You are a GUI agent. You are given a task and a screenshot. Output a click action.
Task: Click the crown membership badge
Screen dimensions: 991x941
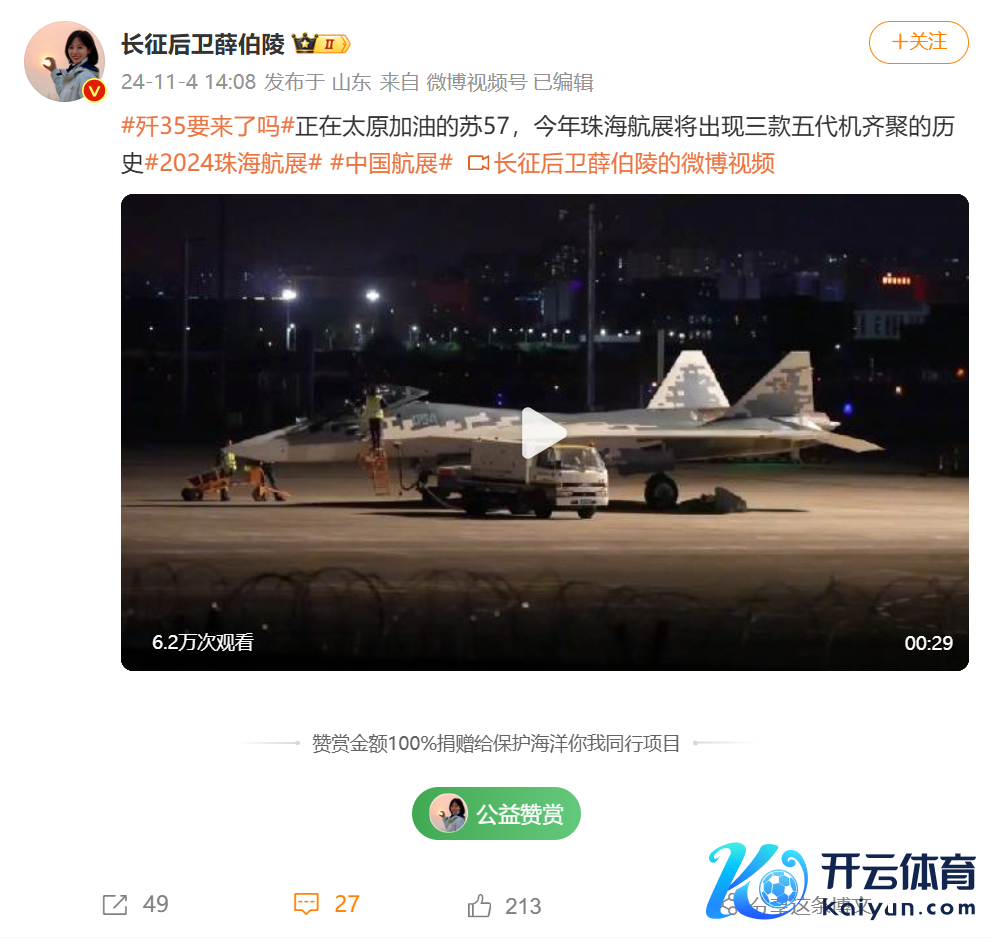tap(322, 44)
